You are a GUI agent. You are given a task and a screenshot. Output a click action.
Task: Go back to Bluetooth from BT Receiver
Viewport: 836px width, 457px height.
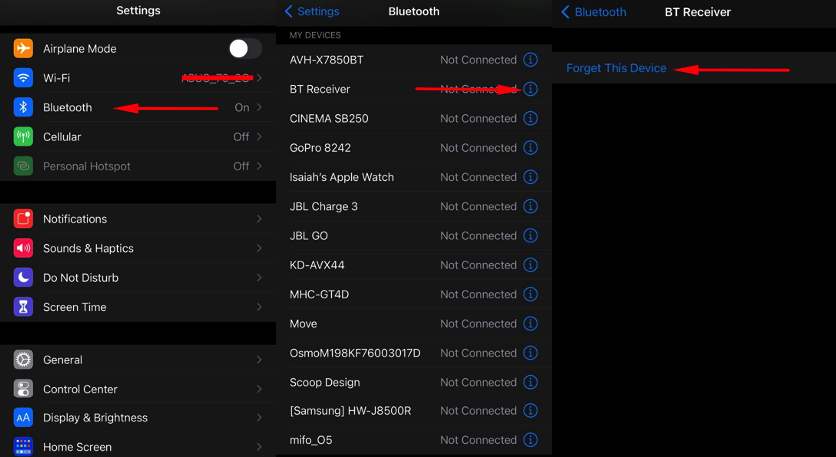point(594,12)
